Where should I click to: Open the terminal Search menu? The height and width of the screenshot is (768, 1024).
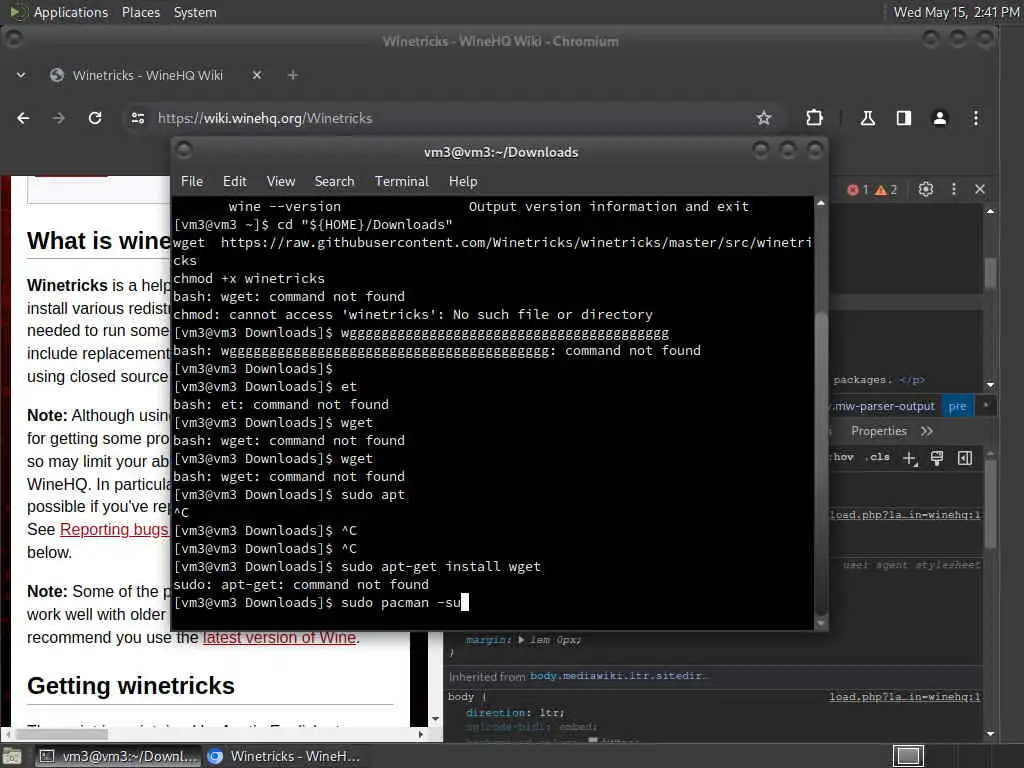334,182
